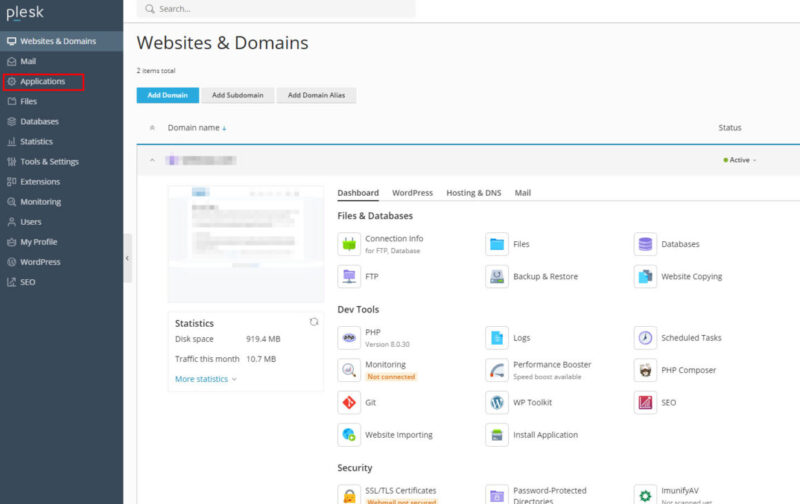Expand the More statistics link
Screen dimensions: 800x504
(x=206, y=379)
